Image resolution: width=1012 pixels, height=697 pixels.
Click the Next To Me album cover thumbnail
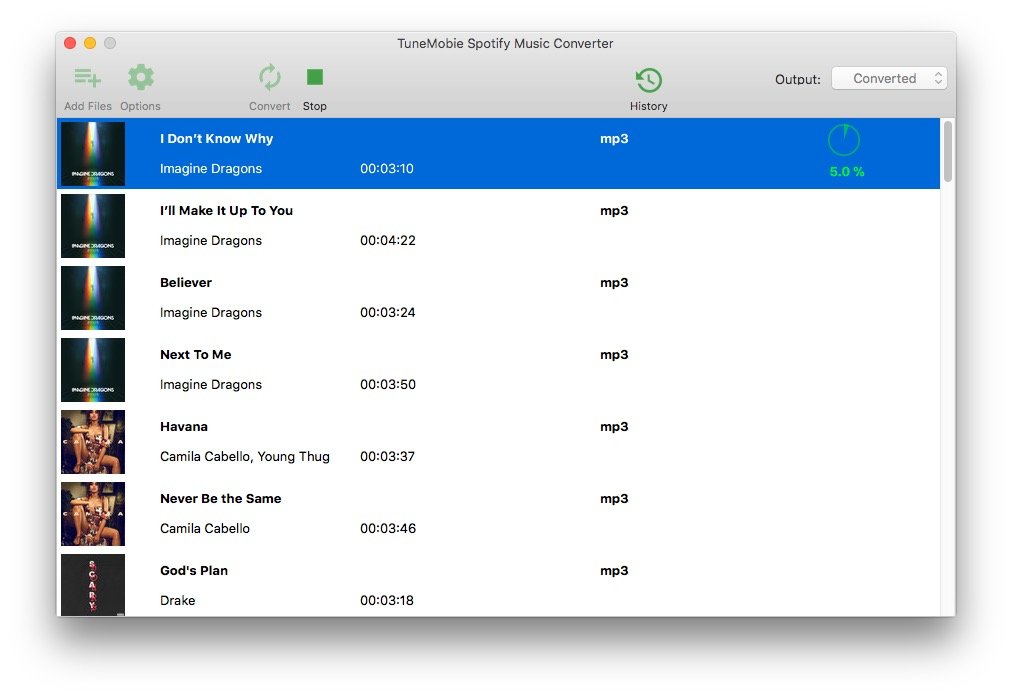pos(93,370)
